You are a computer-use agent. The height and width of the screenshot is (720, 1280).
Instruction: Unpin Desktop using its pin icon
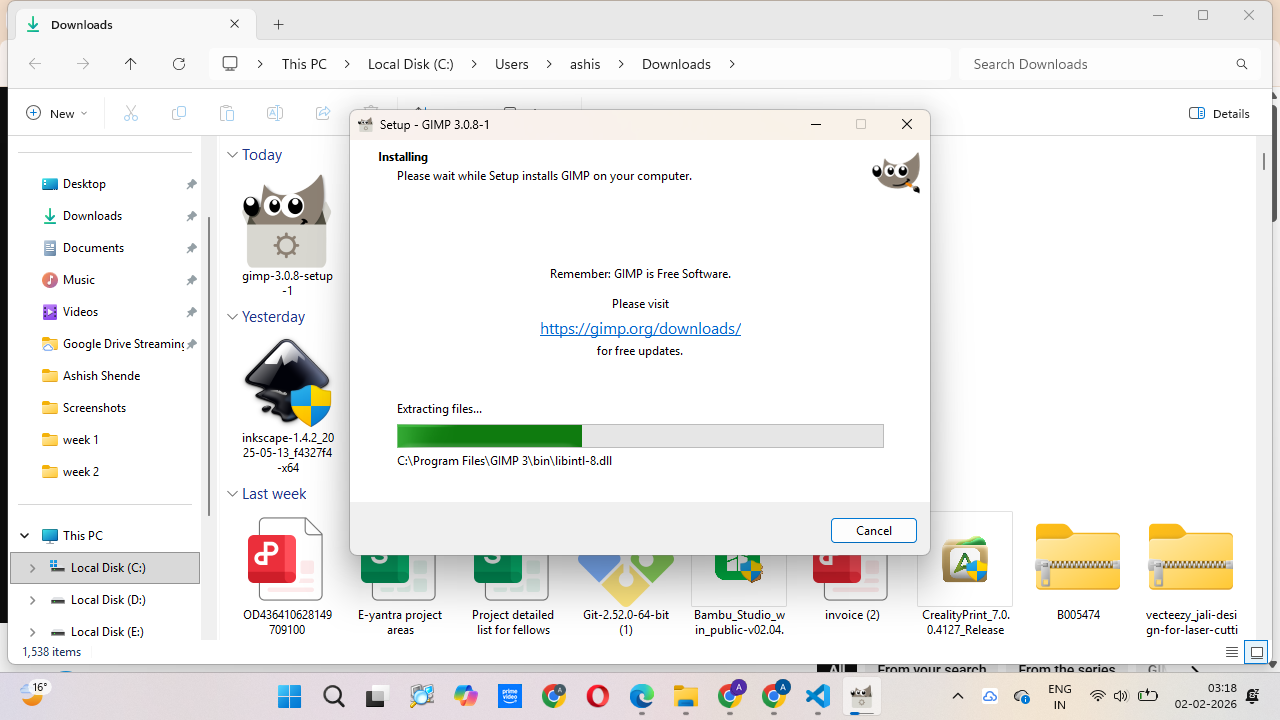(191, 184)
